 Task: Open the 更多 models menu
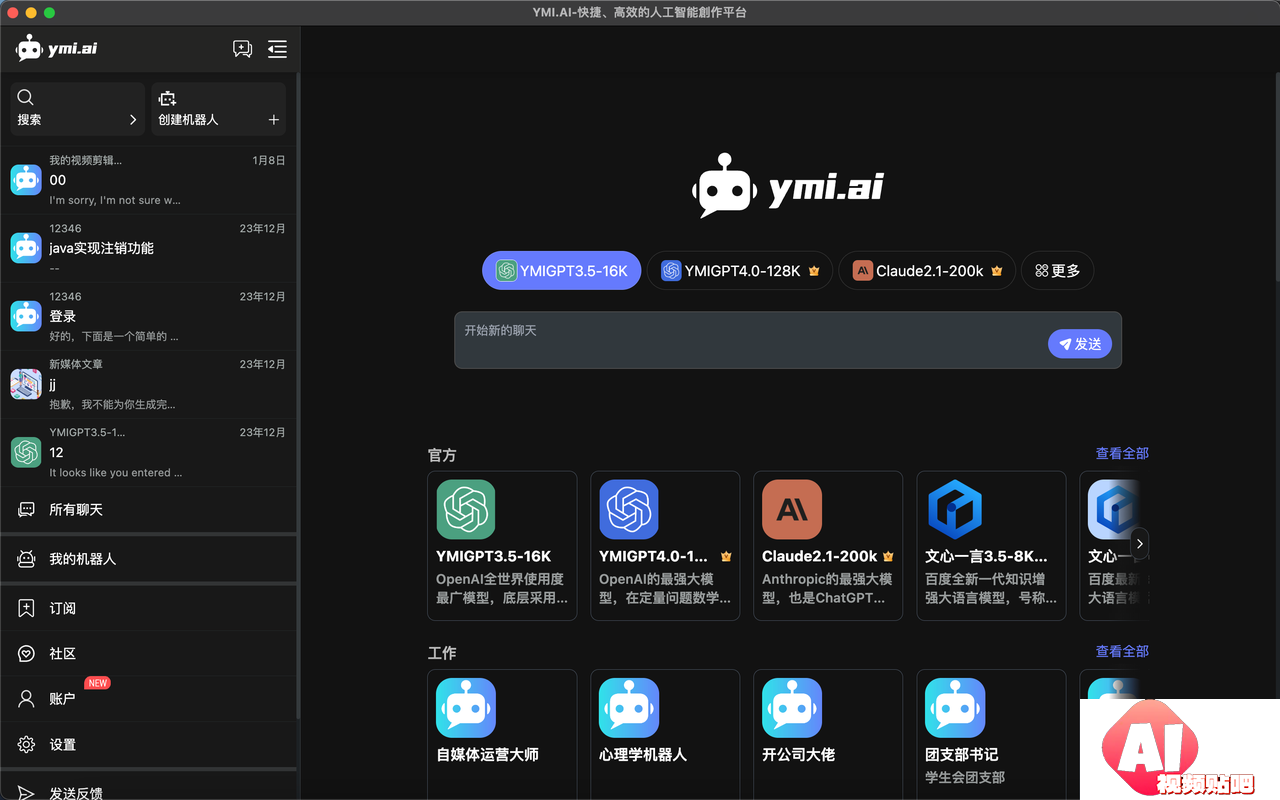coord(1057,270)
